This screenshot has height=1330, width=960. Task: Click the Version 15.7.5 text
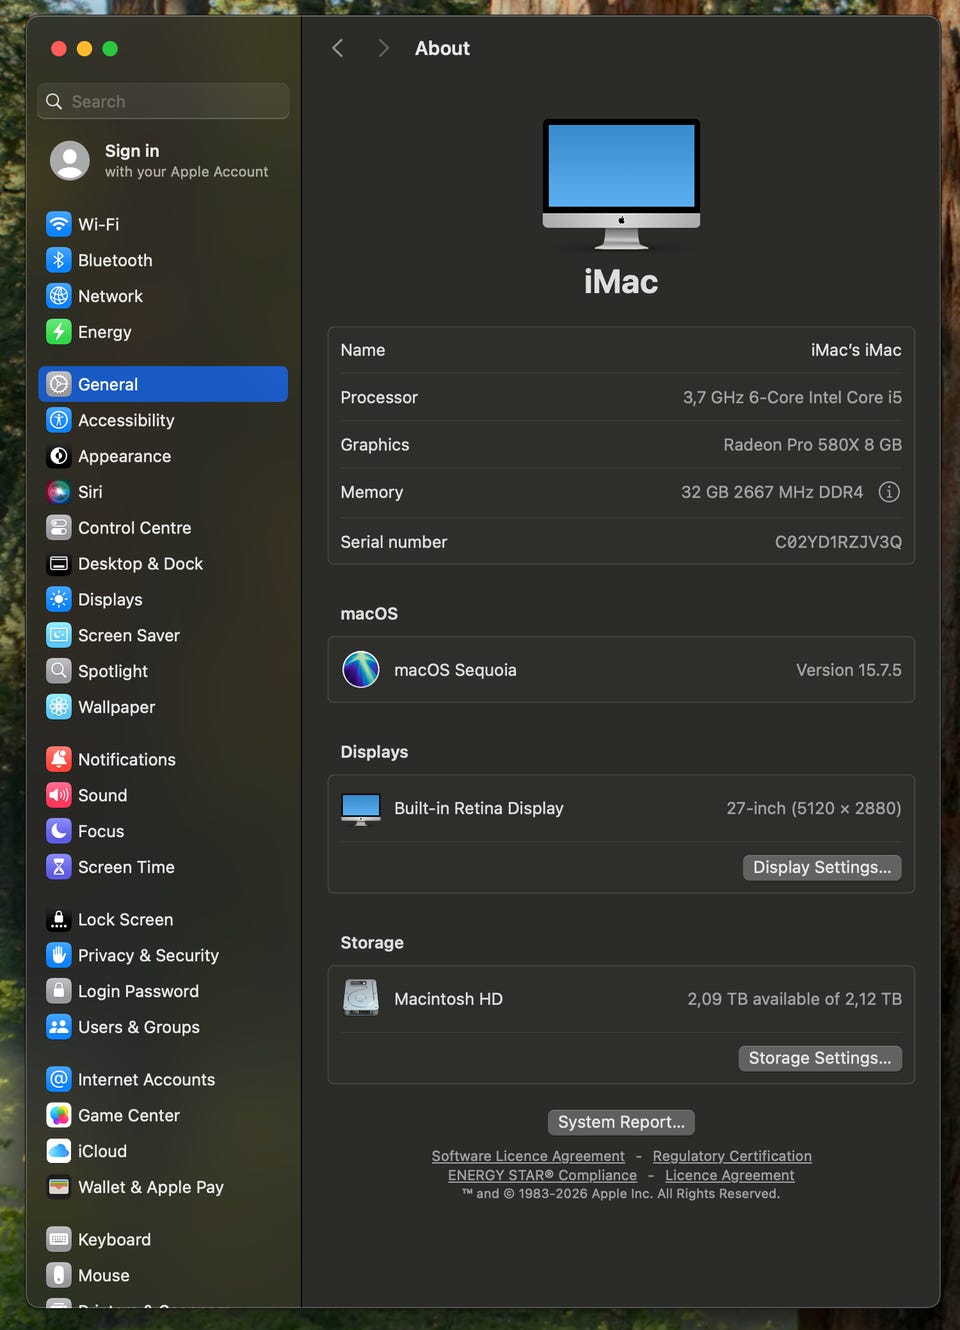(x=849, y=670)
